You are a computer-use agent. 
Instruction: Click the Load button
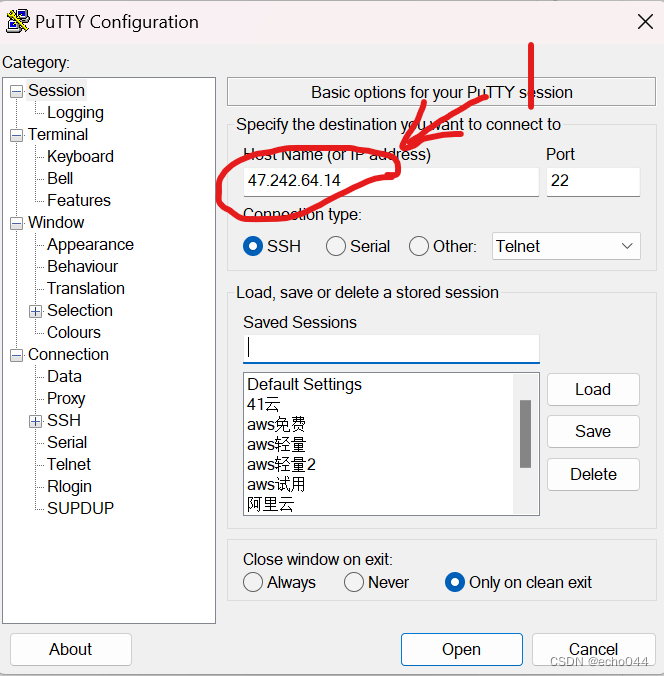pos(593,389)
